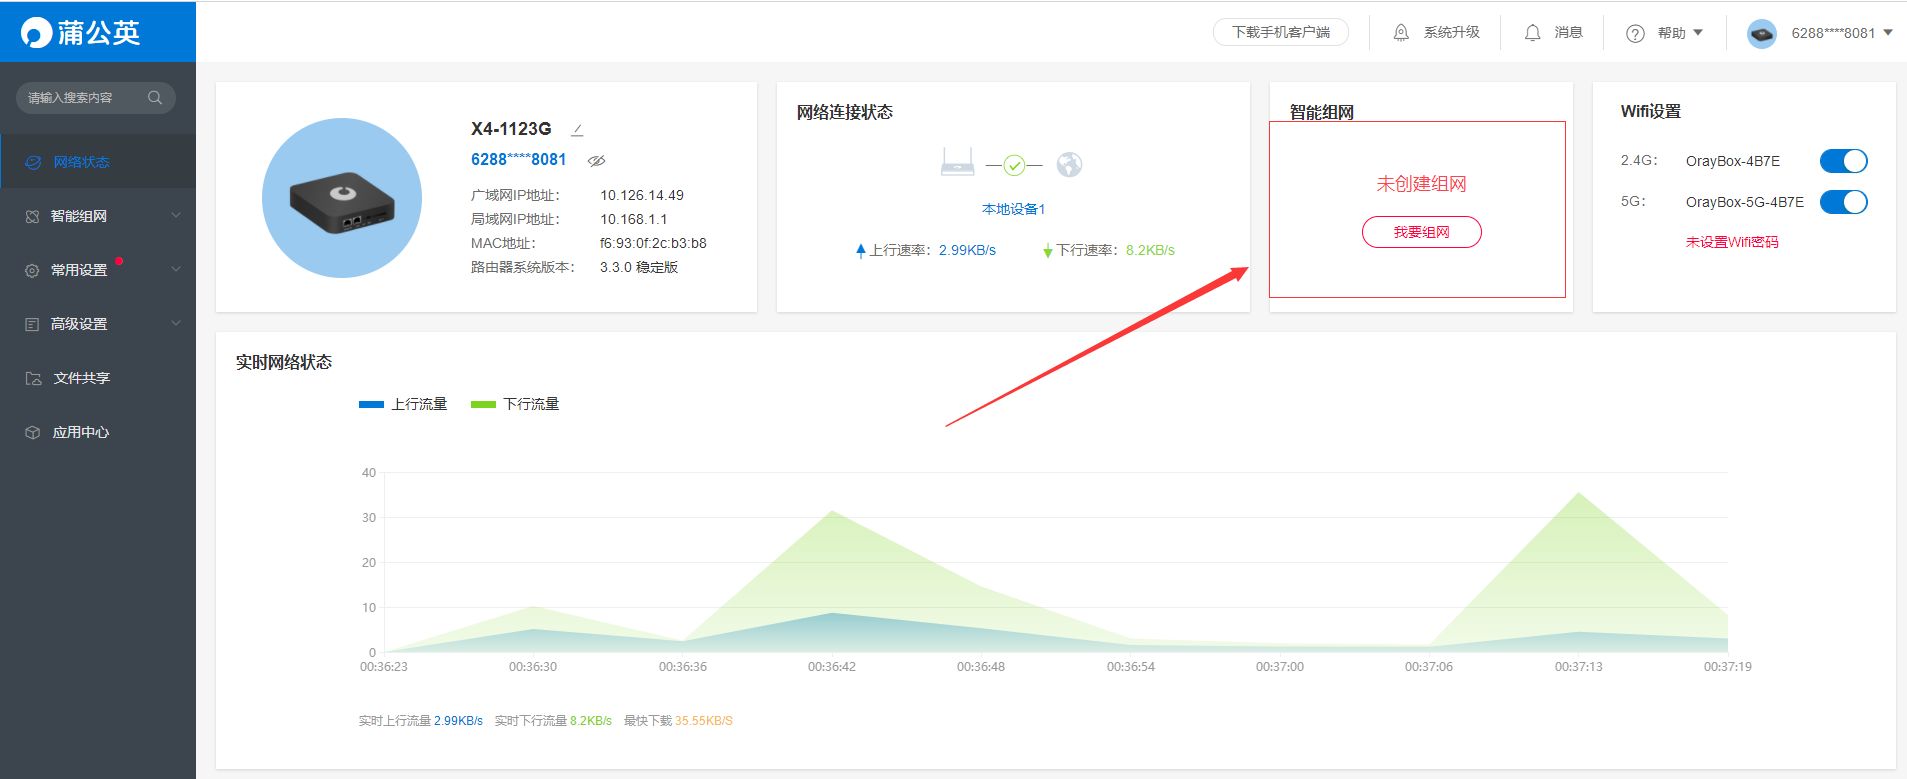The height and width of the screenshot is (779, 1907).
Task: Expand the 高级设置 sidebar chevron
Action: [x=176, y=324]
